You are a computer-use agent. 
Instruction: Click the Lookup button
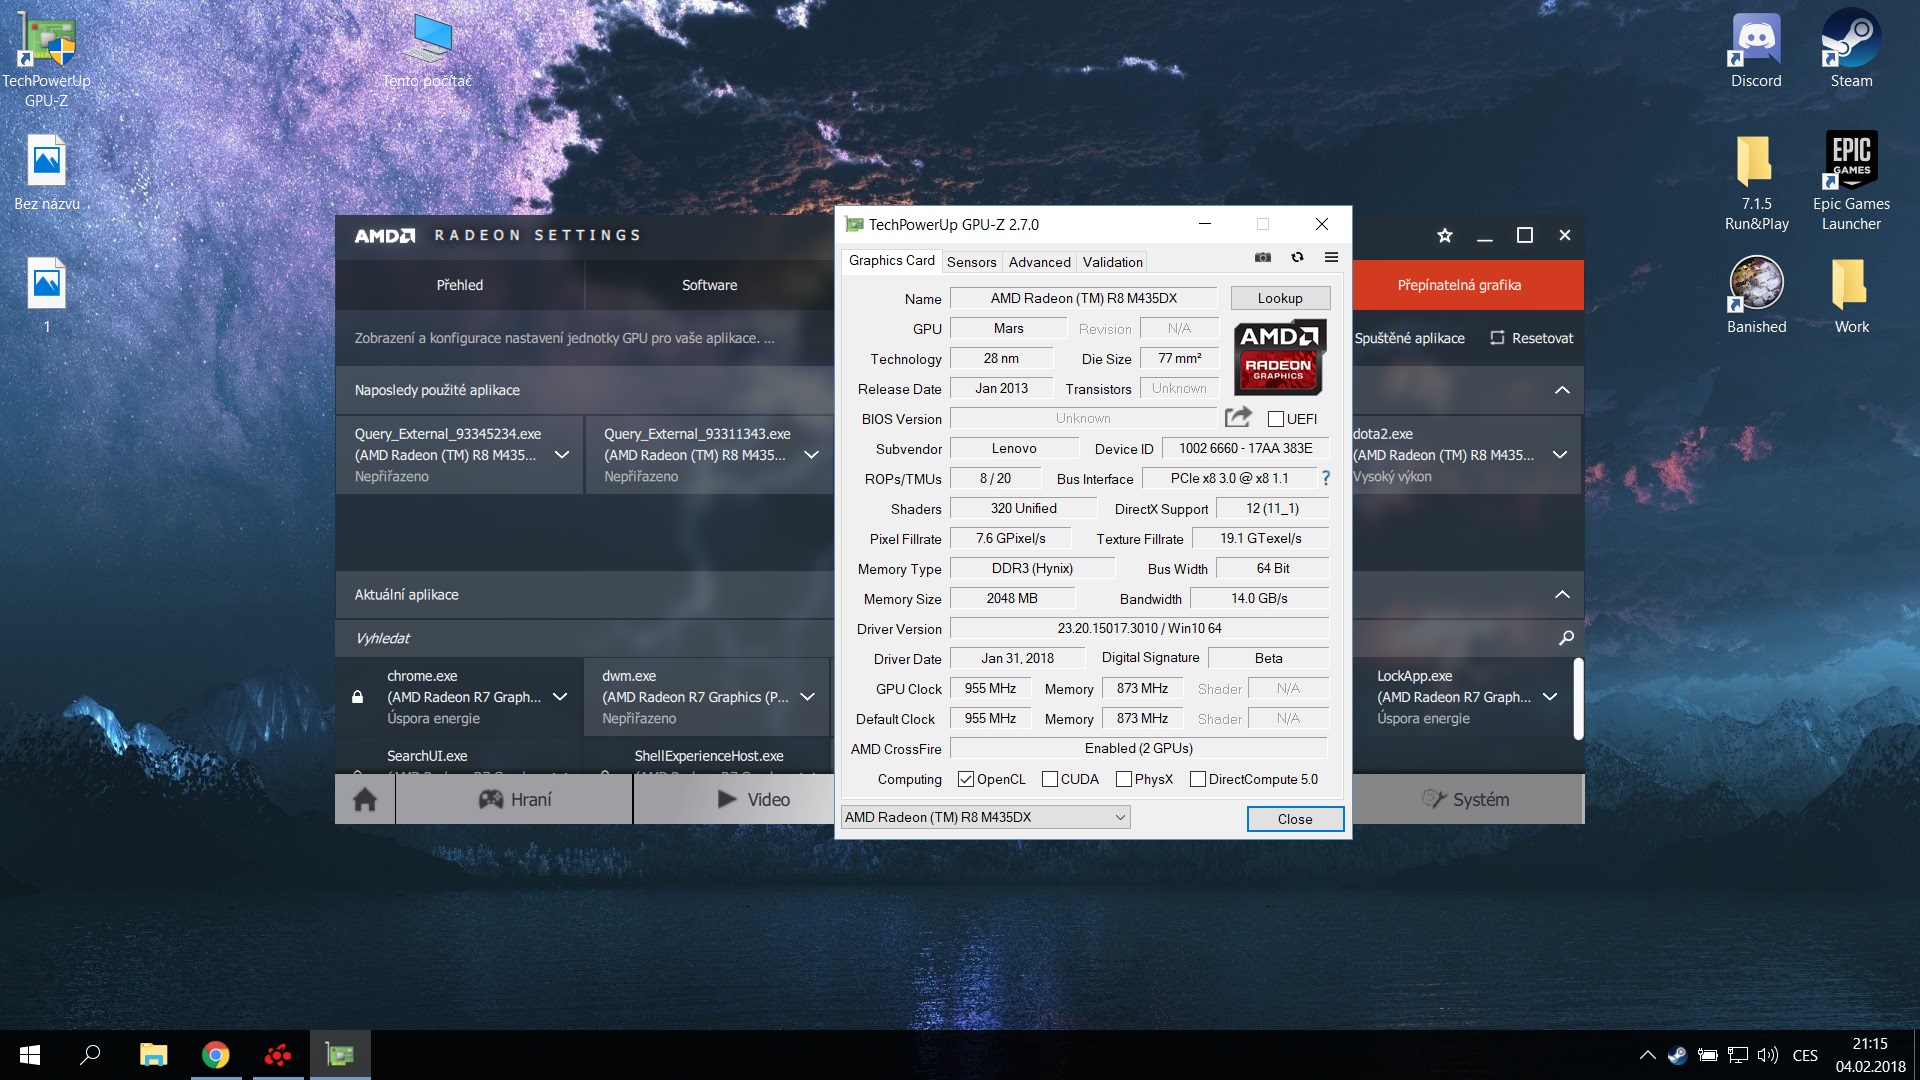pyautogui.click(x=1280, y=298)
